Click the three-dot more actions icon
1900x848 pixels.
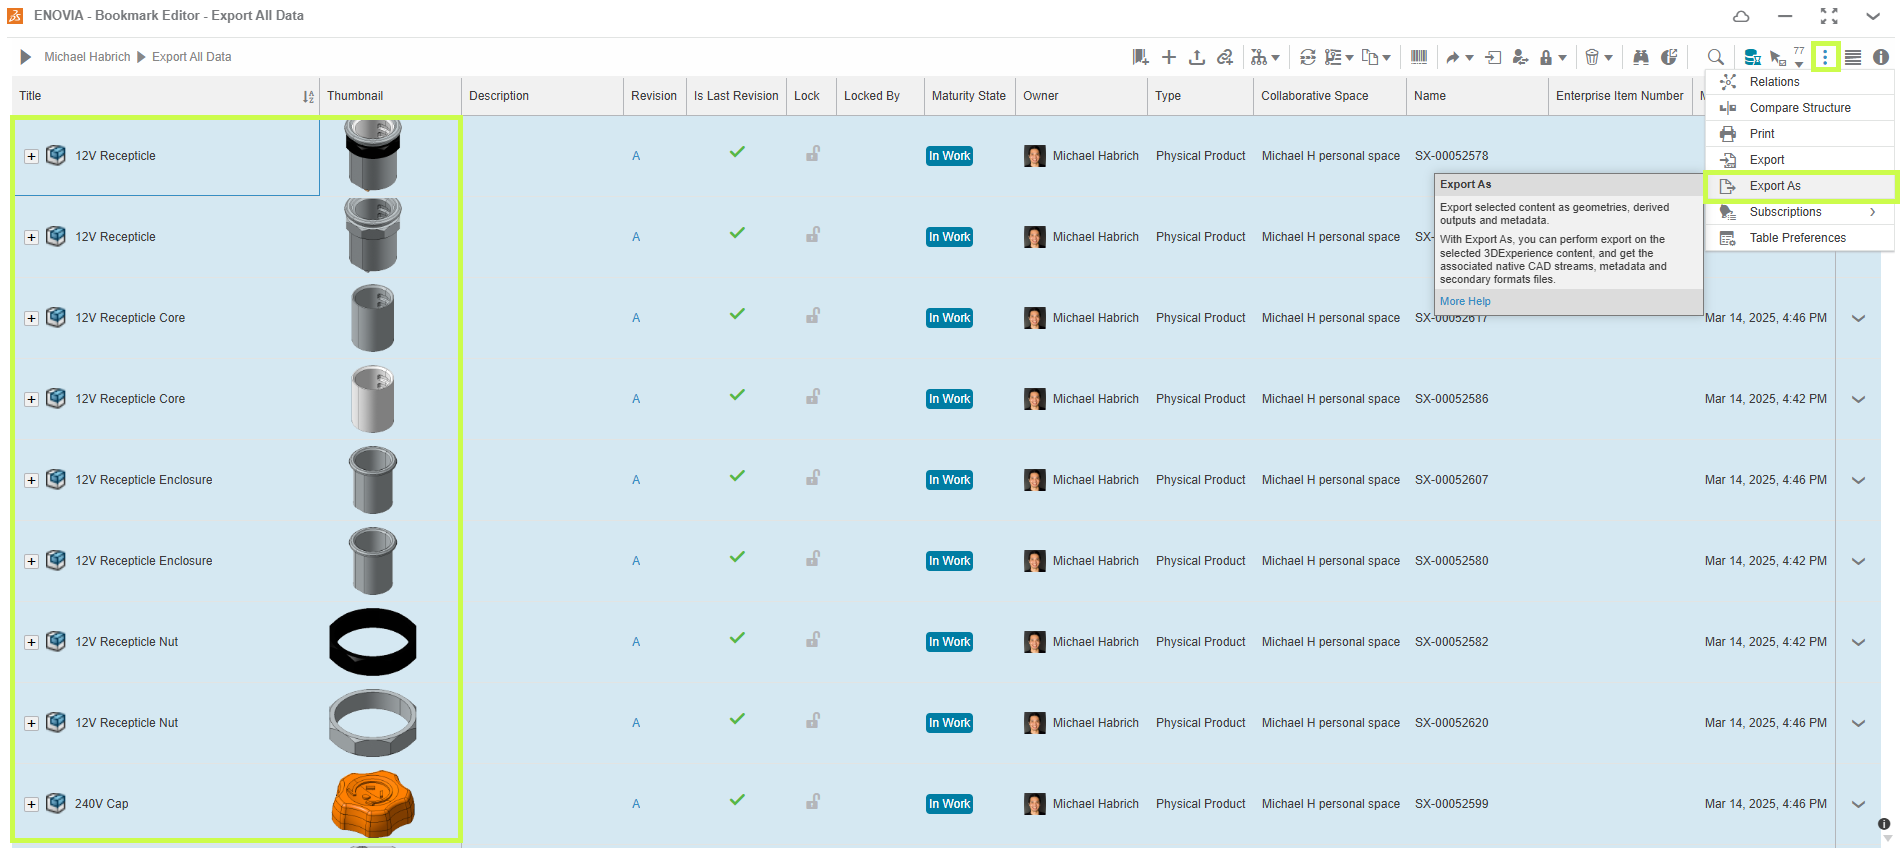click(1825, 57)
